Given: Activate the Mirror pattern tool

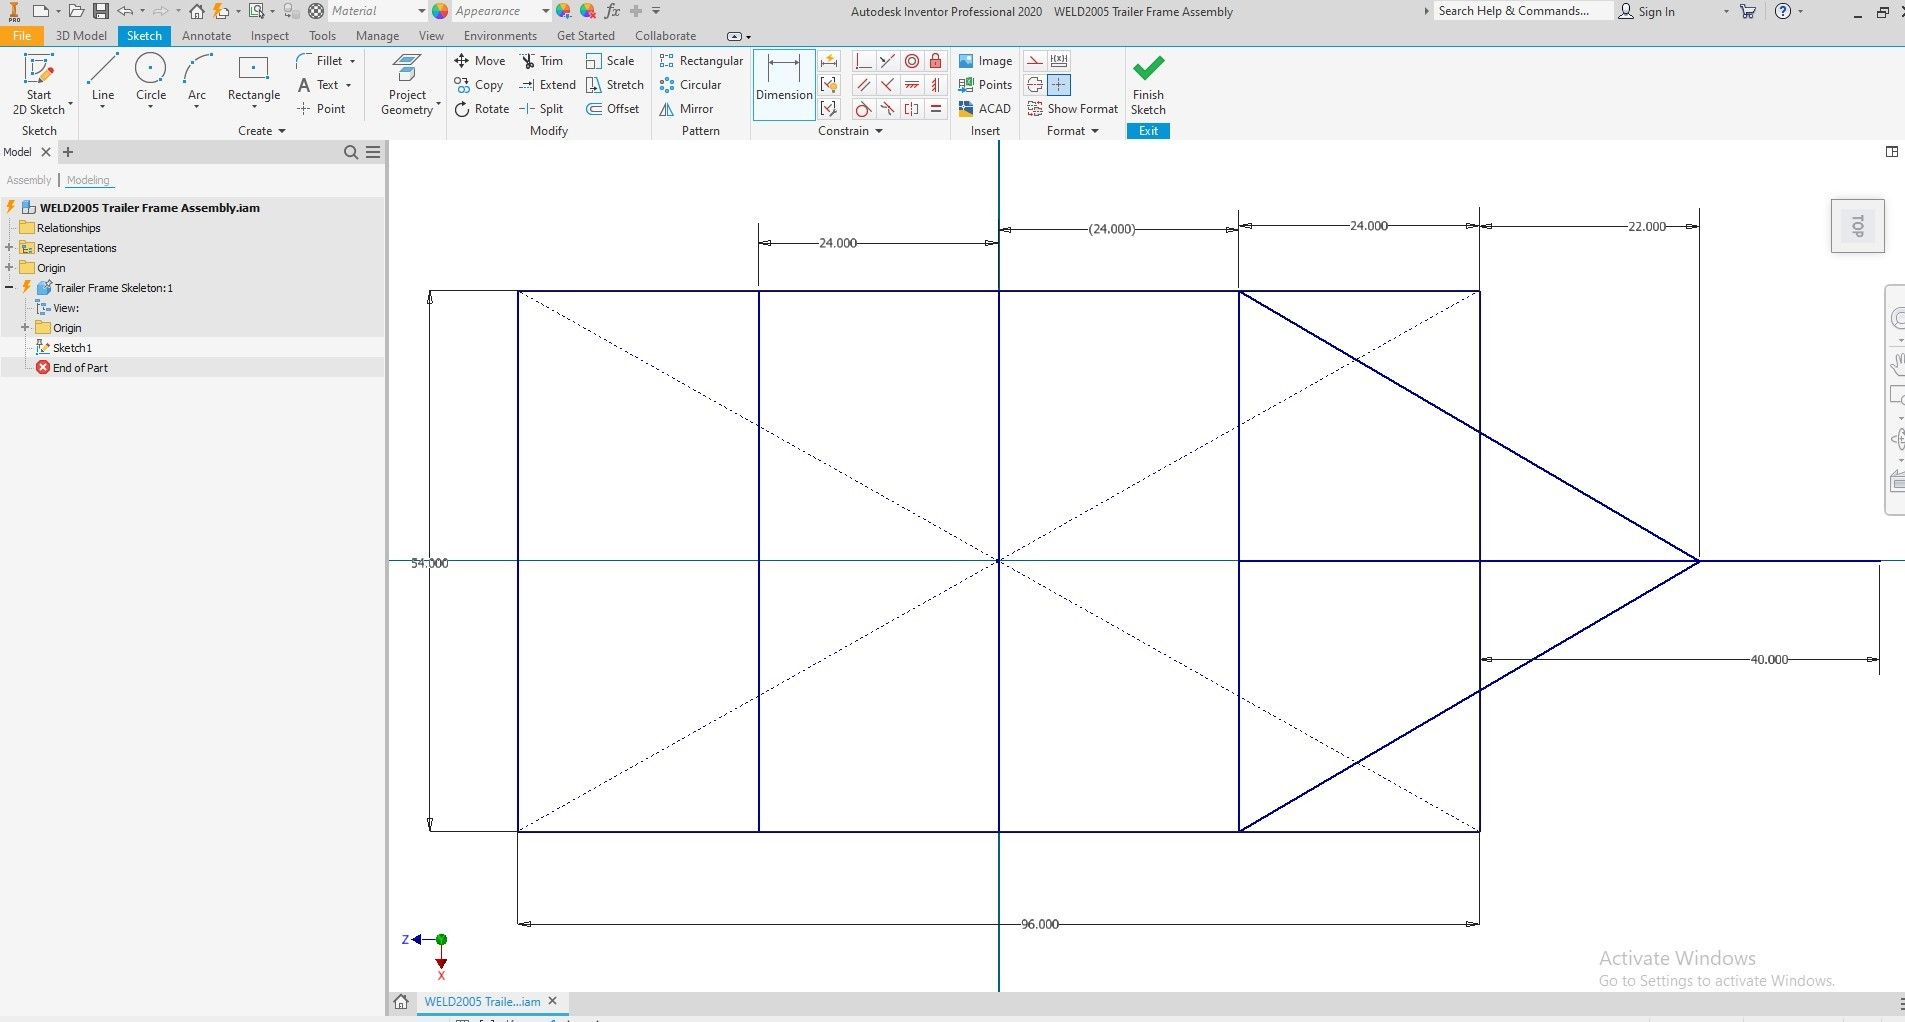Looking at the screenshot, I should click(687, 108).
